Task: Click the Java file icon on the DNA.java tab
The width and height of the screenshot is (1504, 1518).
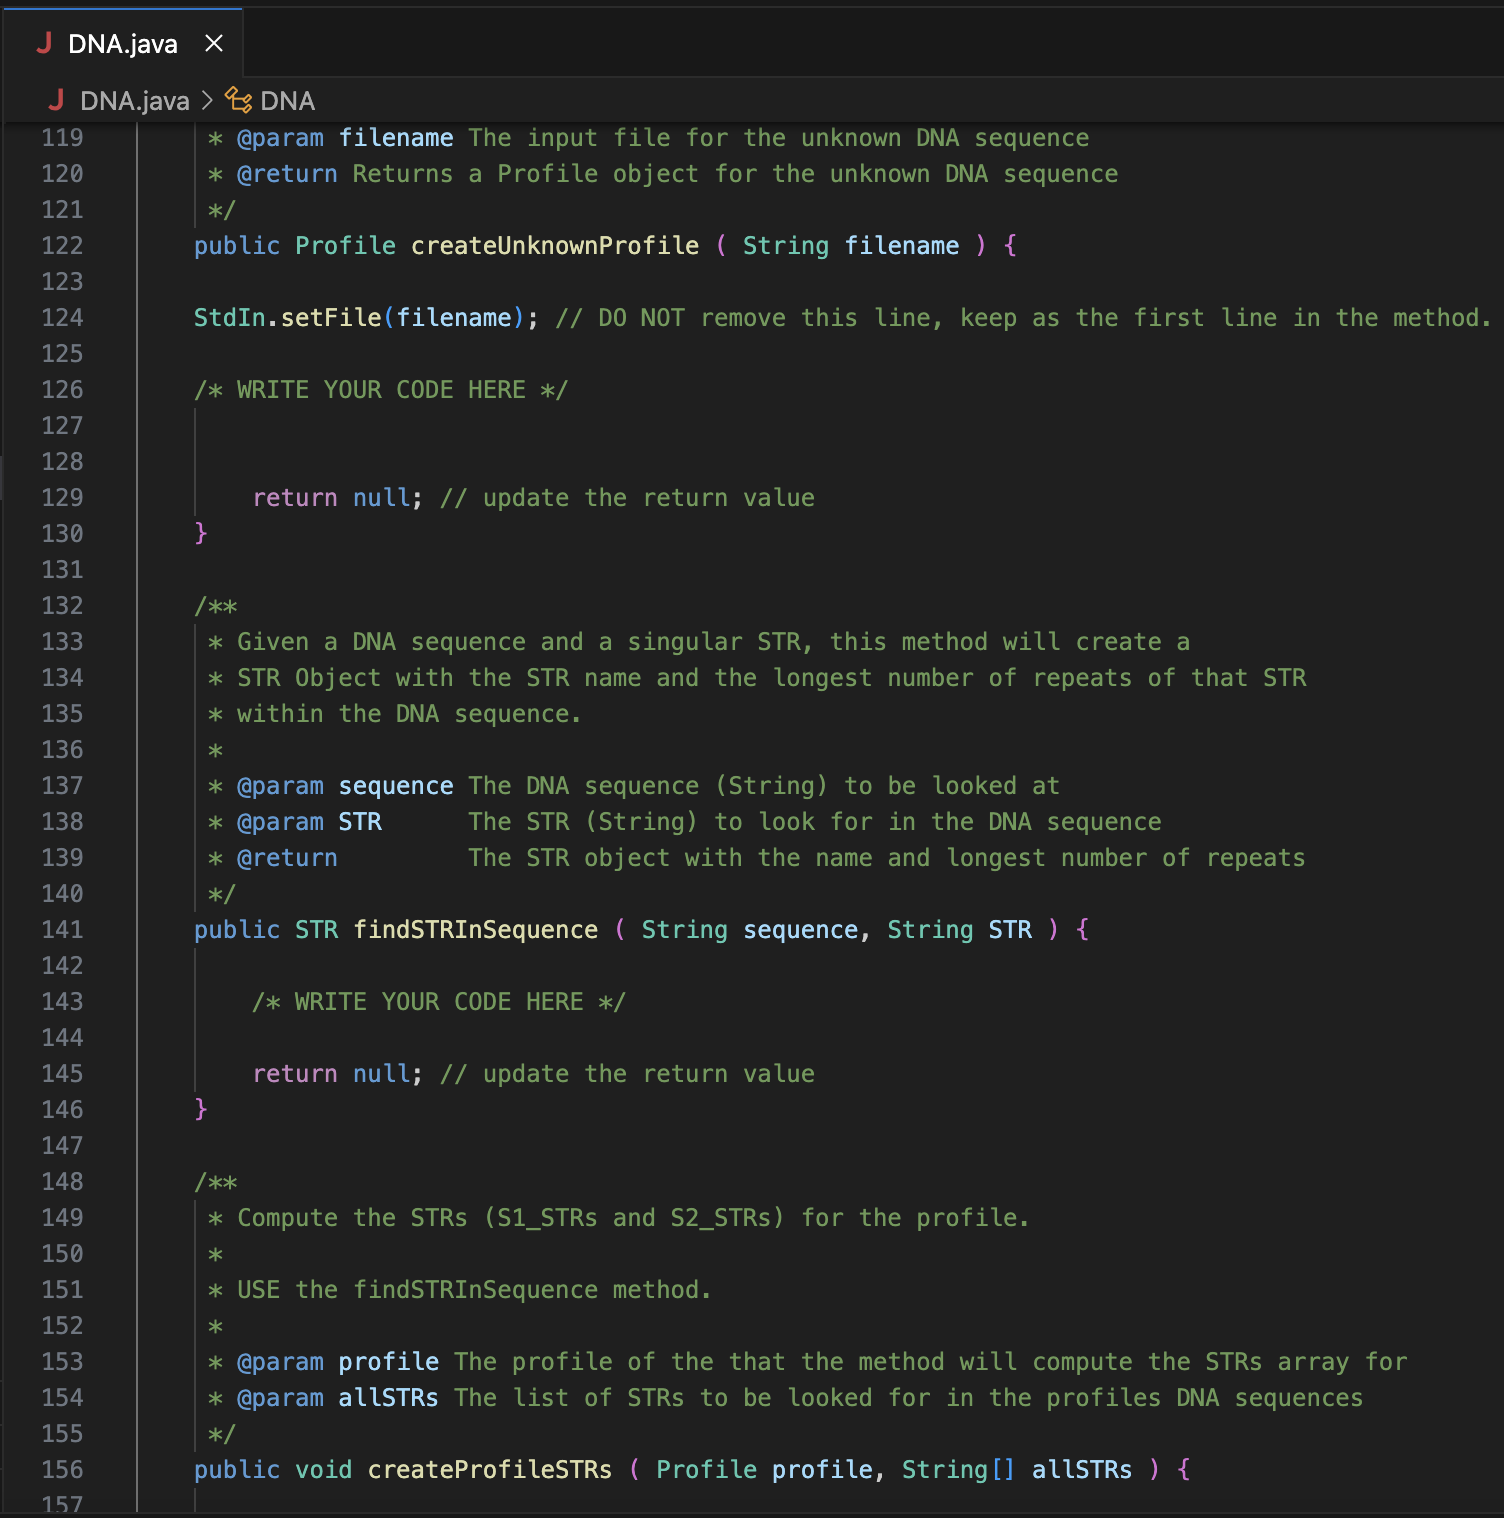Action: (x=43, y=43)
